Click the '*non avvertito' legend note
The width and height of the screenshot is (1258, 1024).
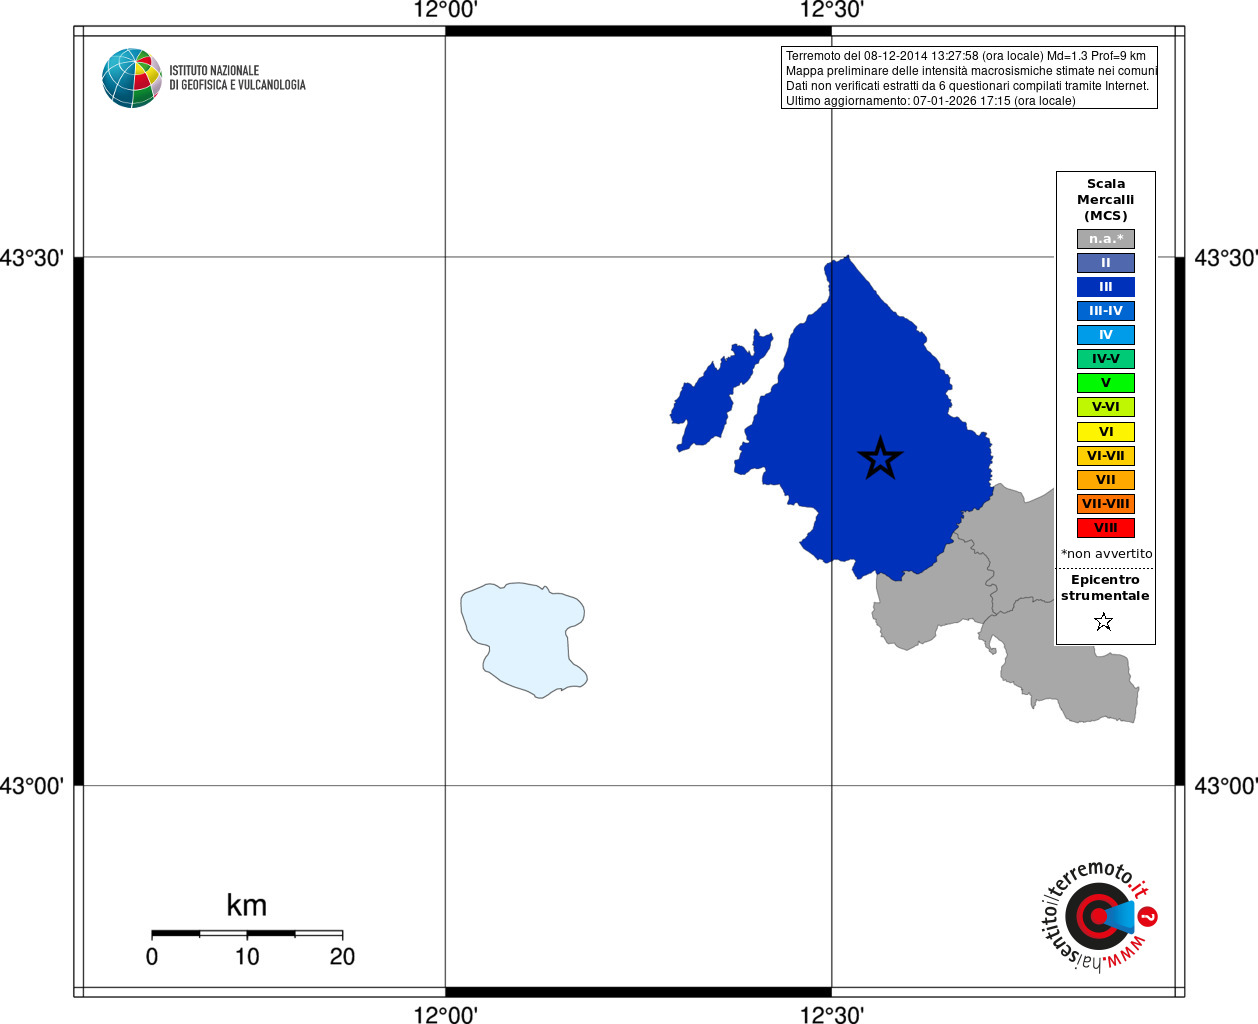pos(1106,554)
